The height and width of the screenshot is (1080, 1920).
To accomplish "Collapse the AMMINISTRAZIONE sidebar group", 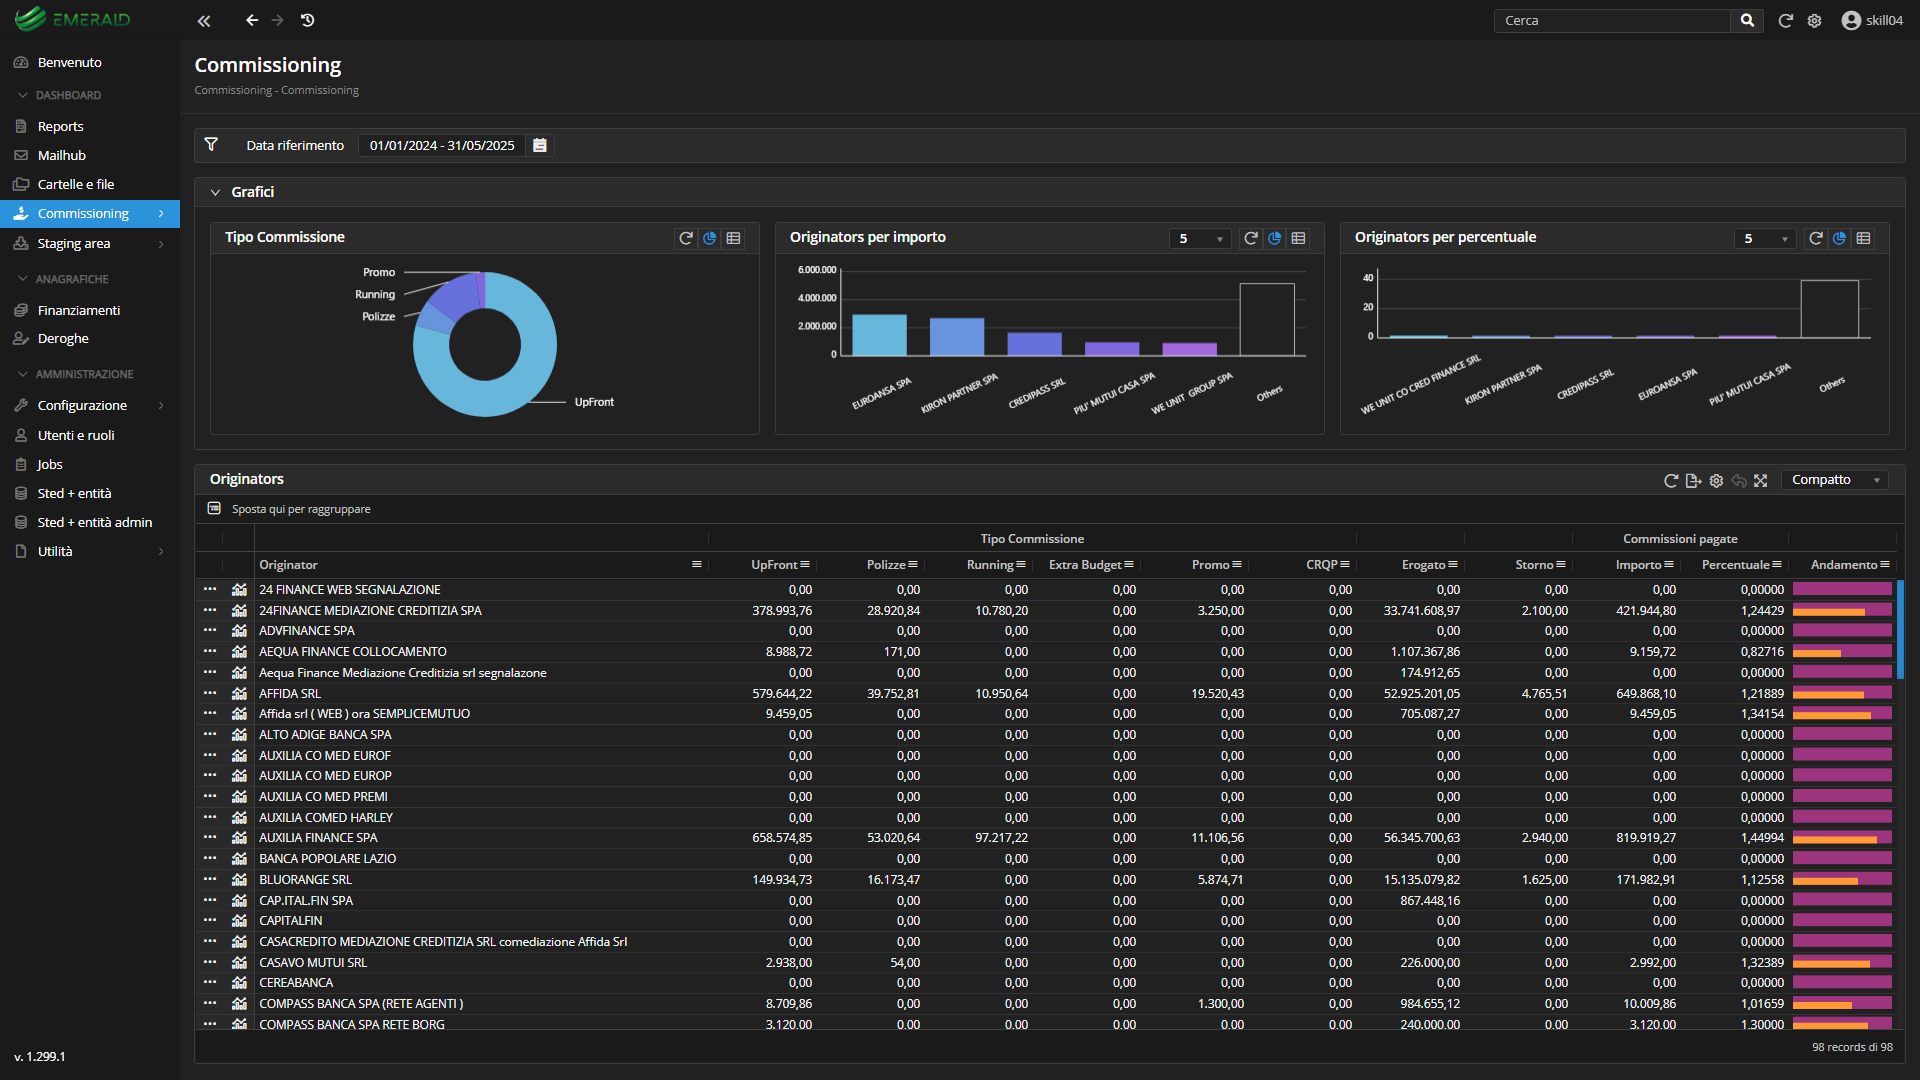I will [23, 374].
